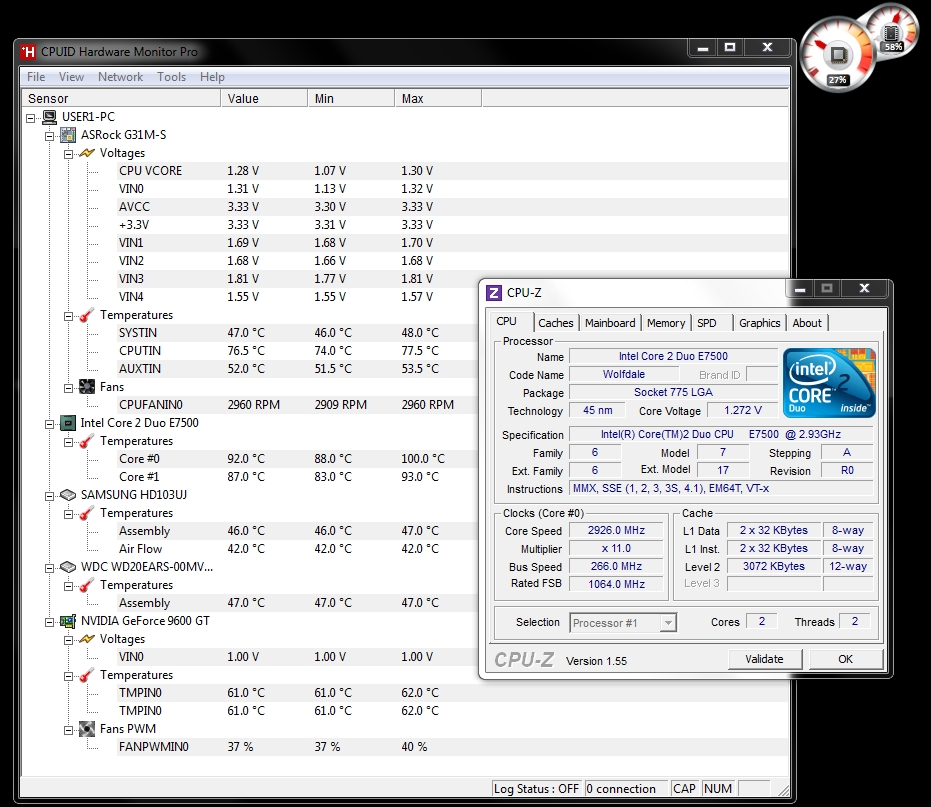The height and width of the screenshot is (807, 931).
Task: Click the Validate button in CPU-Z
Action: pos(764,659)
